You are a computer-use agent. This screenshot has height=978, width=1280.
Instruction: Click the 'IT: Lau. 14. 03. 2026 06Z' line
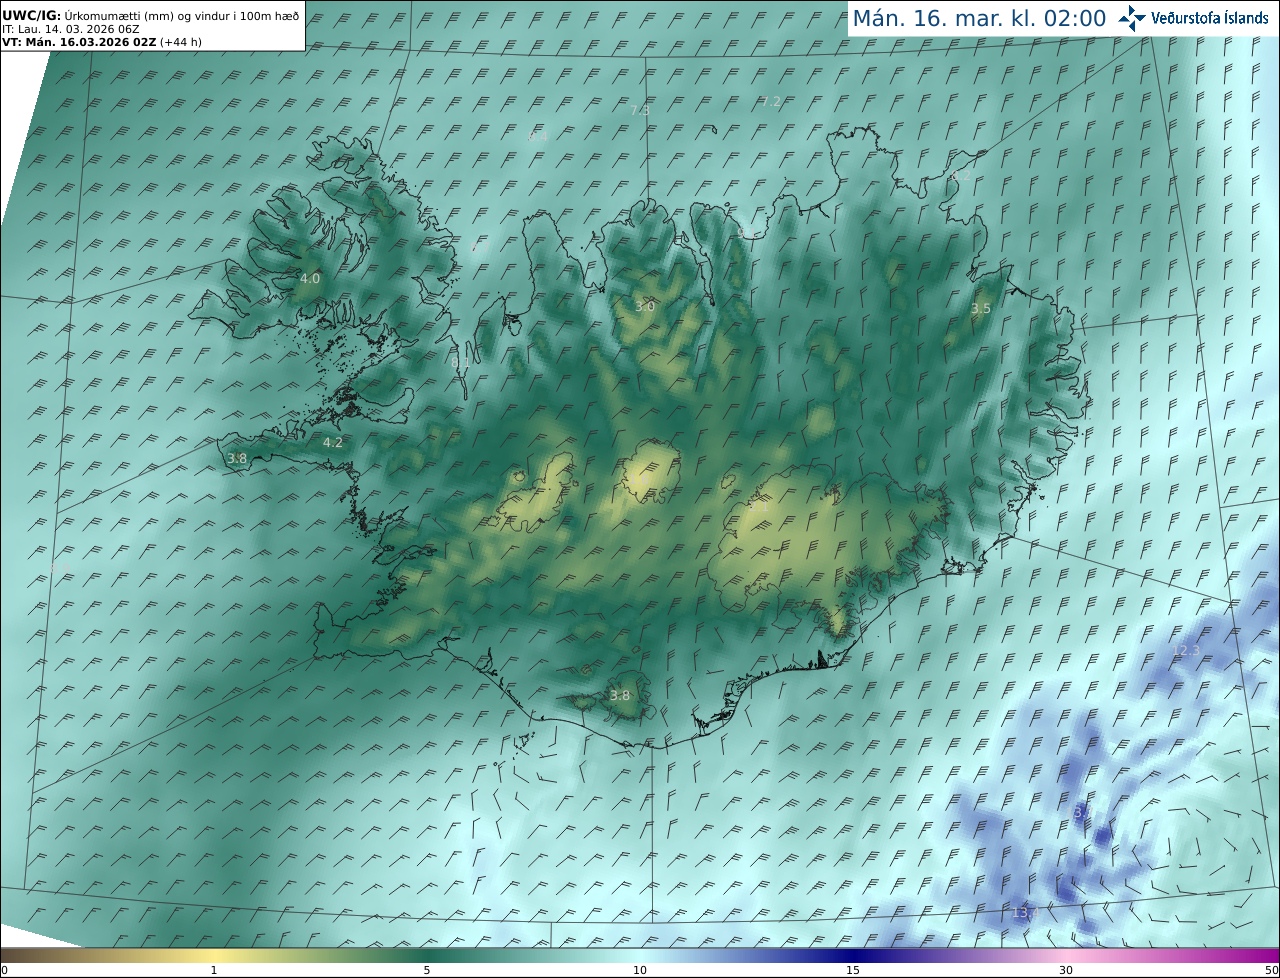point(70,29)
